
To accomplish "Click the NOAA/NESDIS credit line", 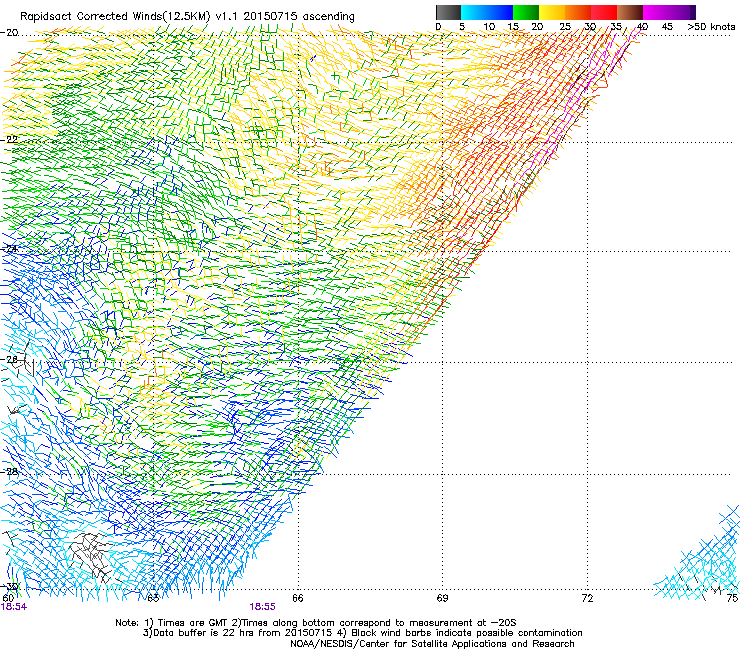I will (432, 644).
